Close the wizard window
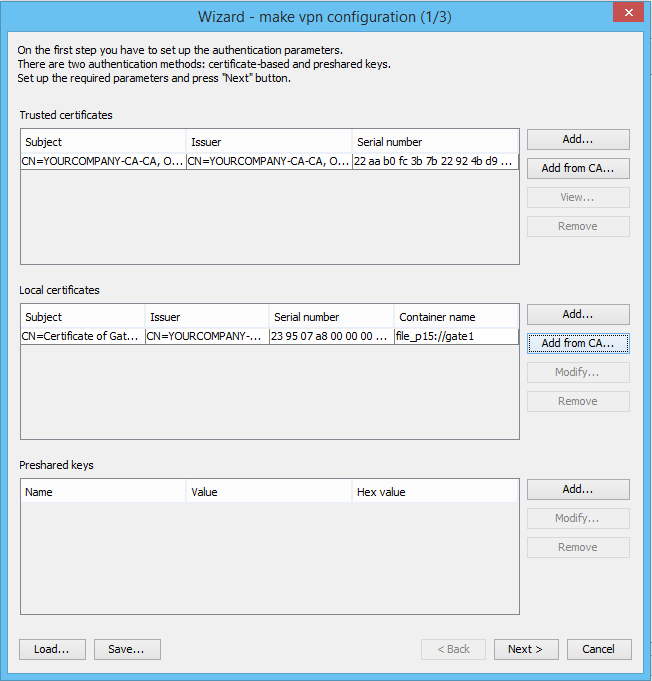Screen dimensions: 652x681 click(x=628, y=12)
